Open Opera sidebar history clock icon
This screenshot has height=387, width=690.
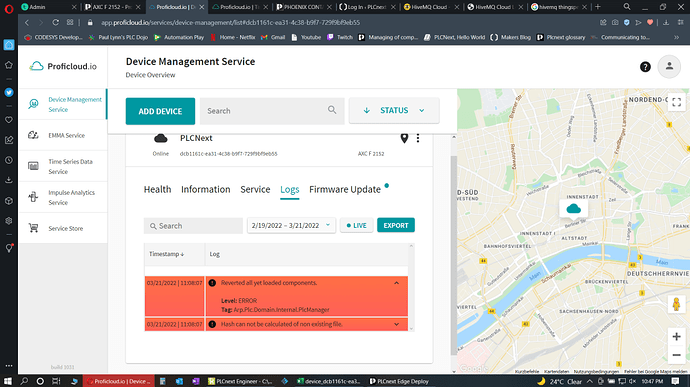point(9,160)
